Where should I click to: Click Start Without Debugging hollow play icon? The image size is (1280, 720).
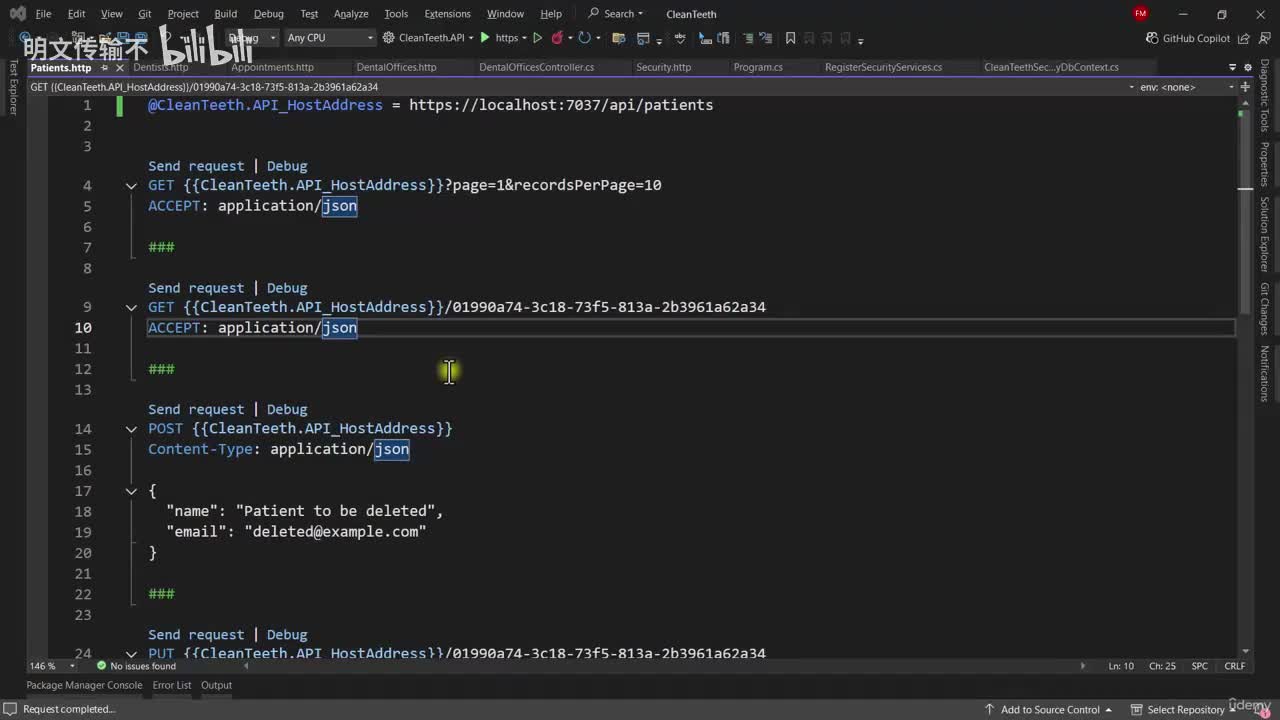537,38
